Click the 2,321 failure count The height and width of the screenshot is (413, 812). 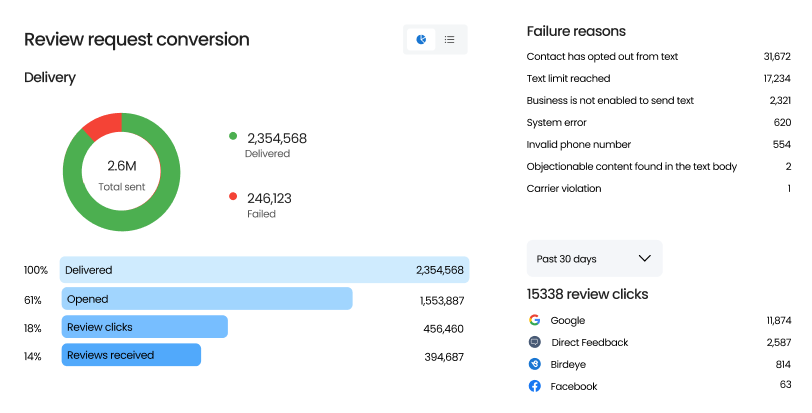pos(780,100)
